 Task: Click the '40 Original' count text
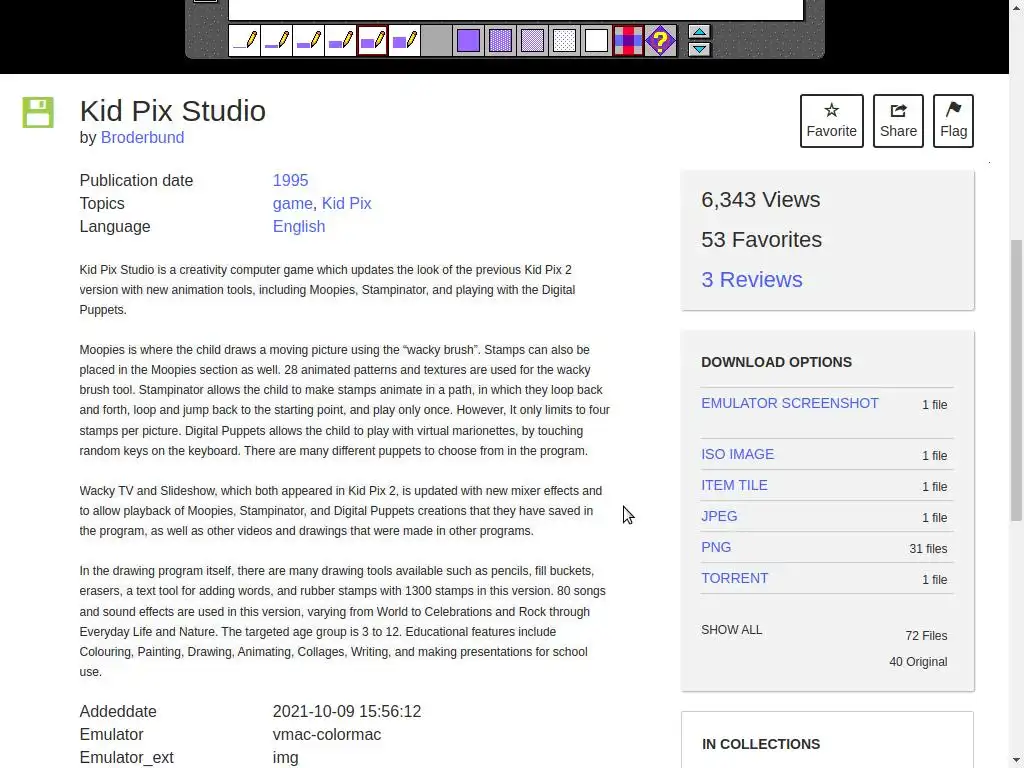[x=918, y=662]
